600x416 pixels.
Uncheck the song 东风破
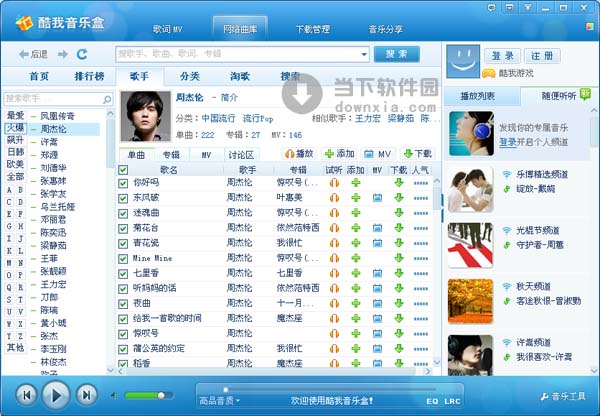coord(123,198)
